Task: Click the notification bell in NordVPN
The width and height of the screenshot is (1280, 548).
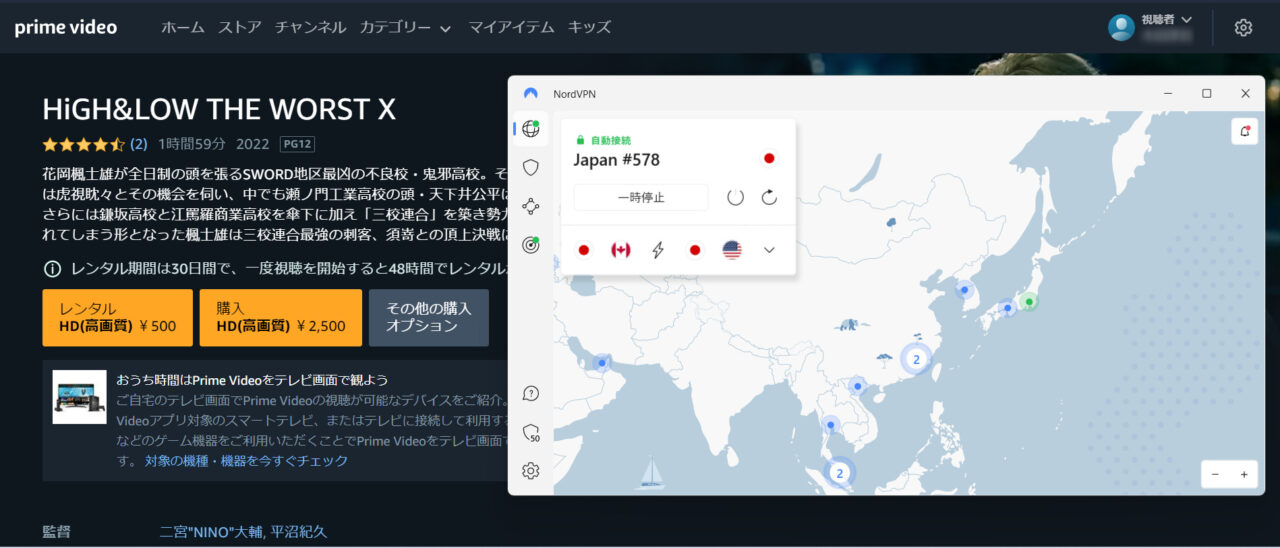Action: coord(1244,131)
